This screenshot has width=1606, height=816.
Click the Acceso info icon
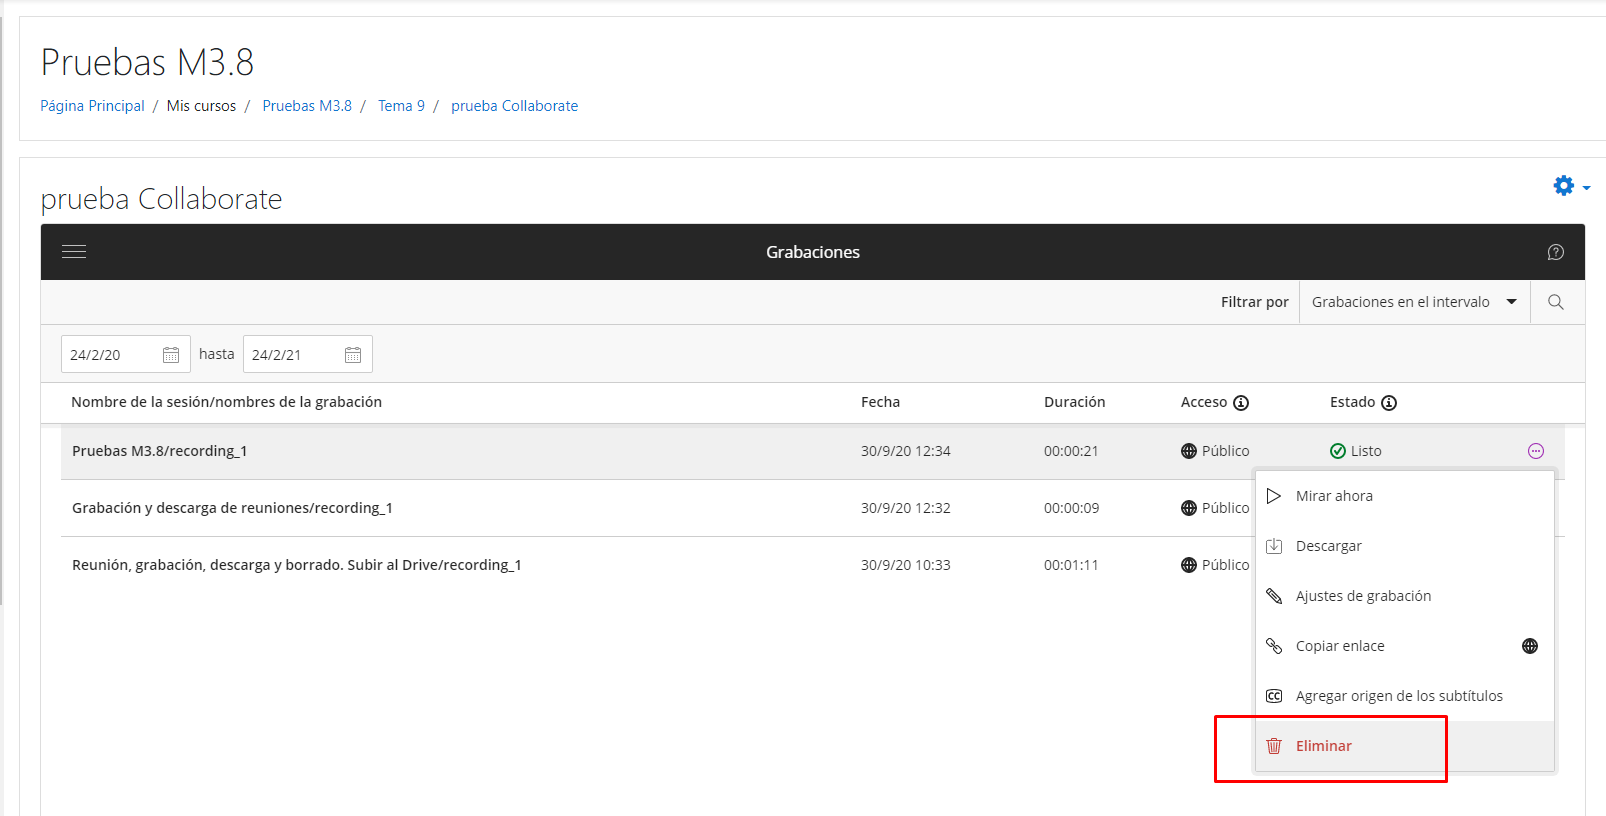[x=1241, y=403]
